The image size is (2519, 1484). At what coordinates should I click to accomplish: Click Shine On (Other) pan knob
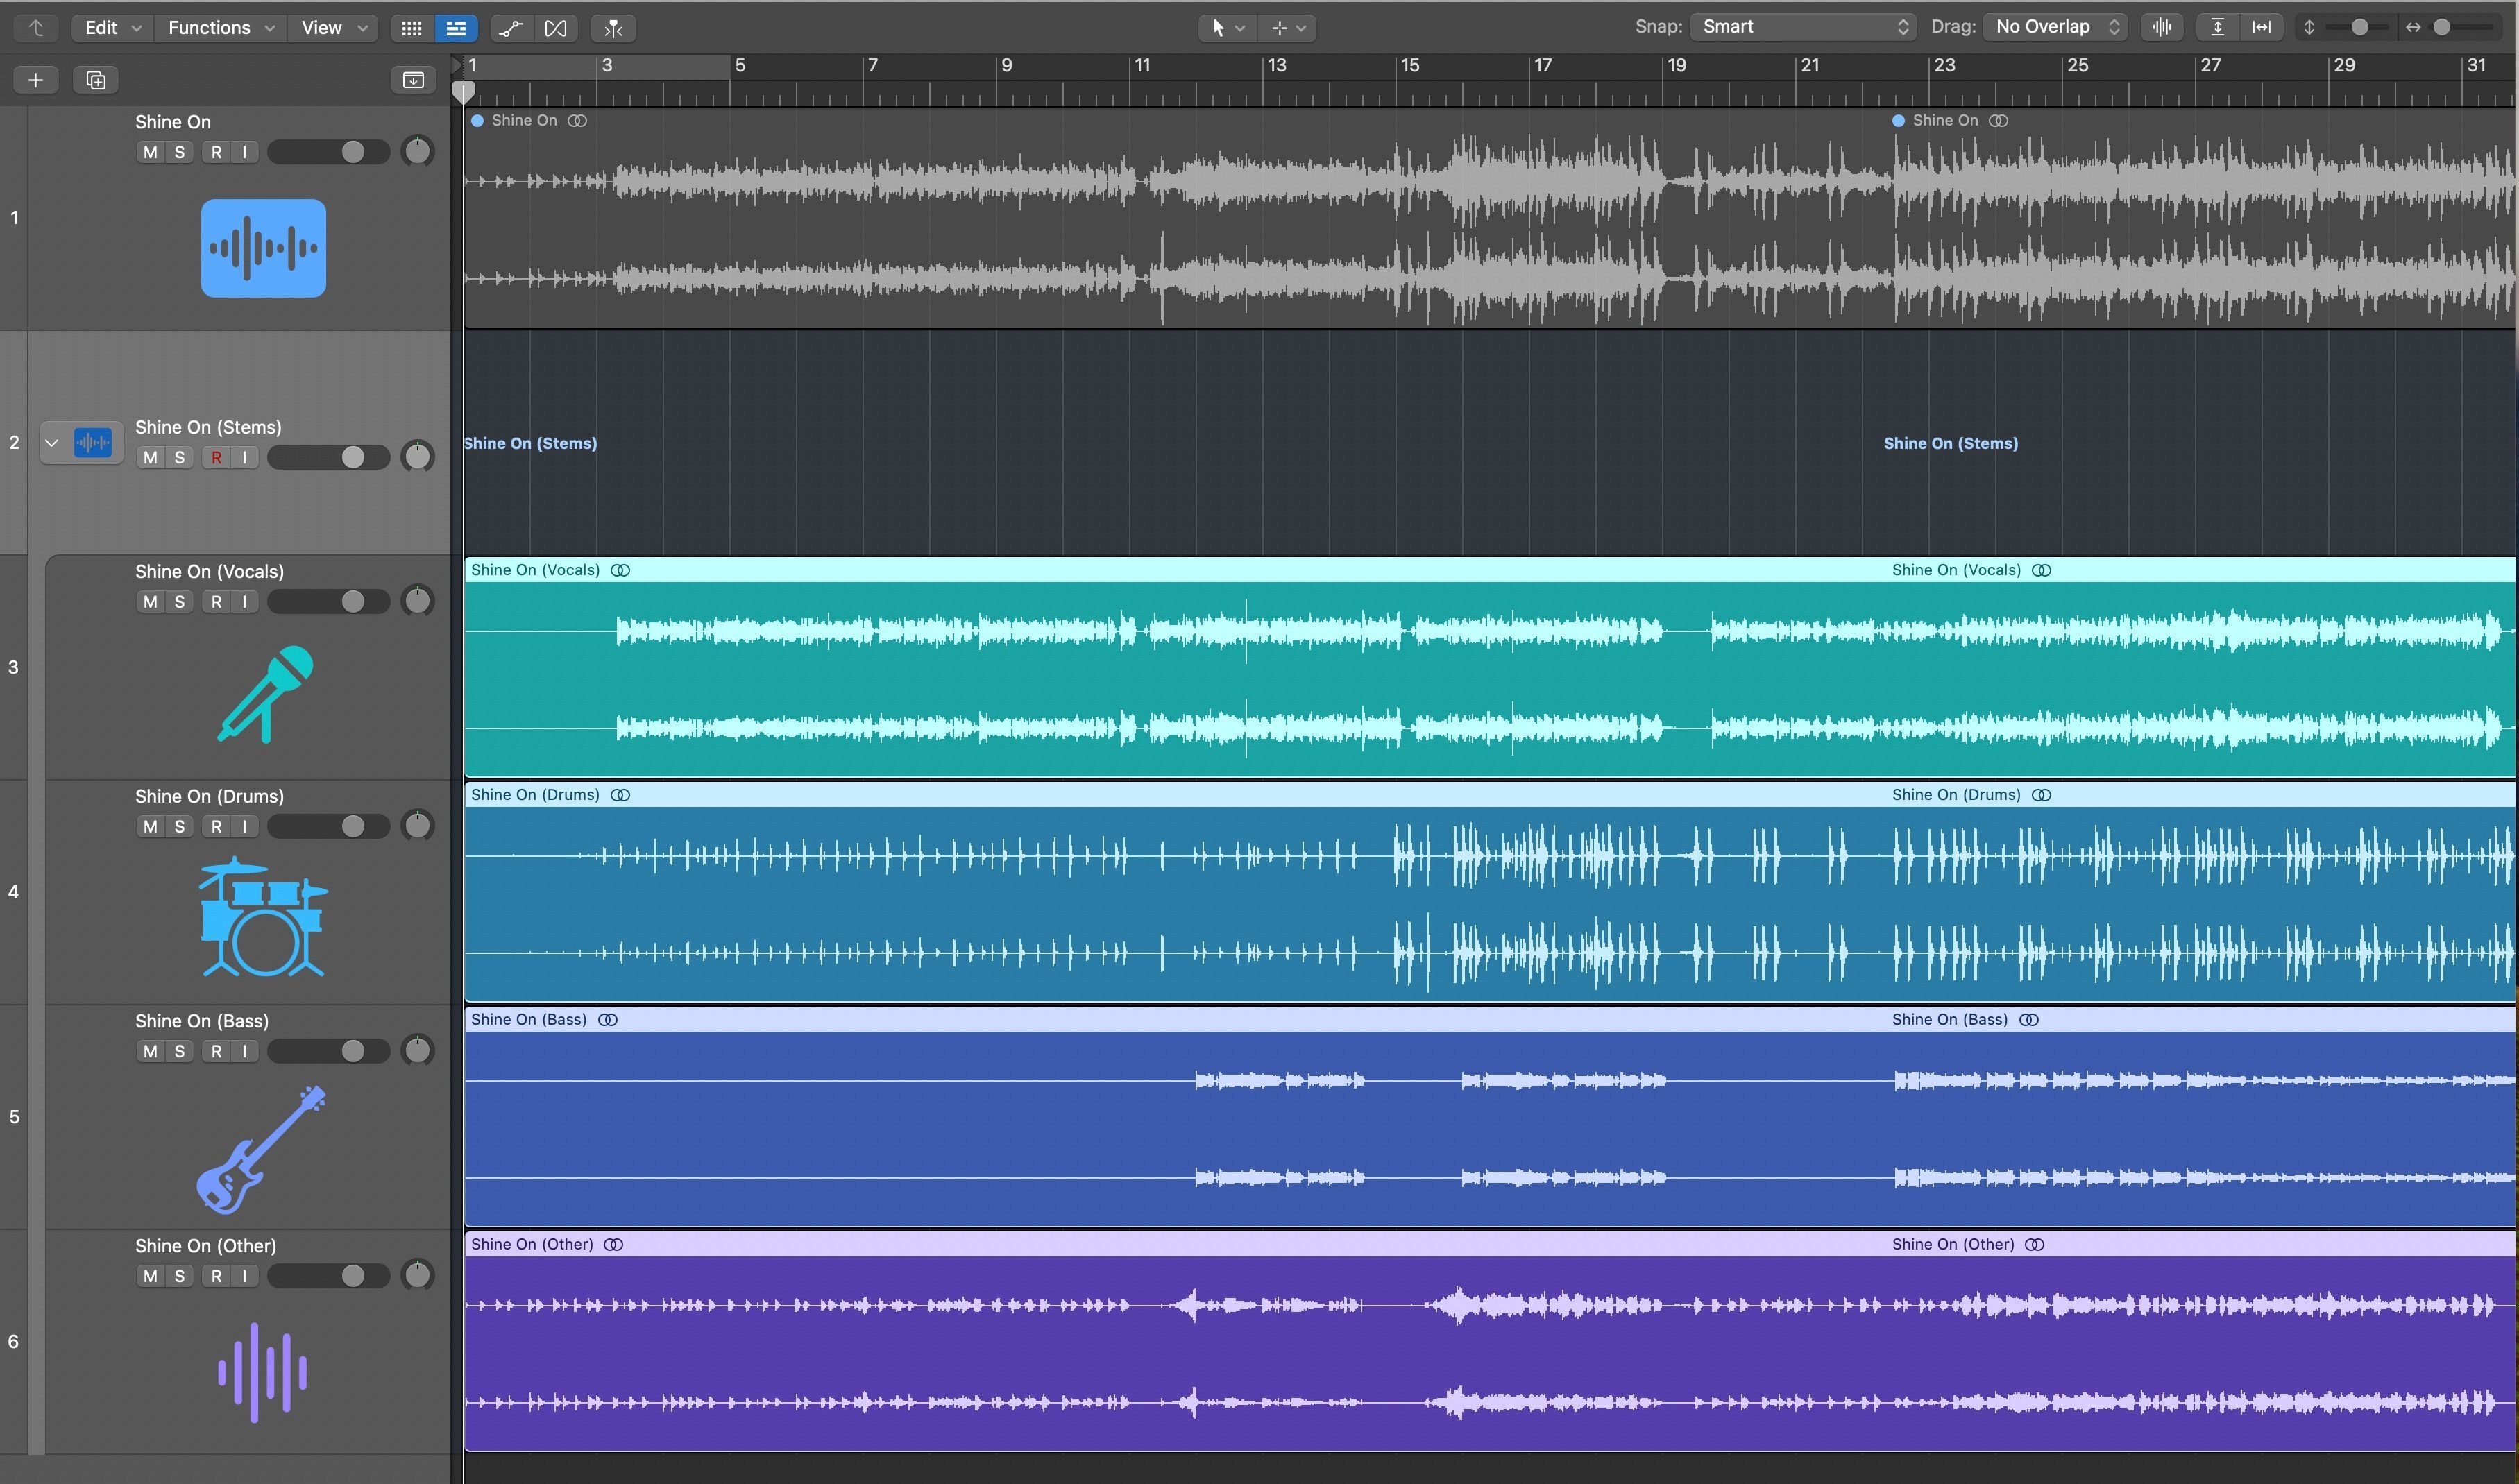point(417,1276)
